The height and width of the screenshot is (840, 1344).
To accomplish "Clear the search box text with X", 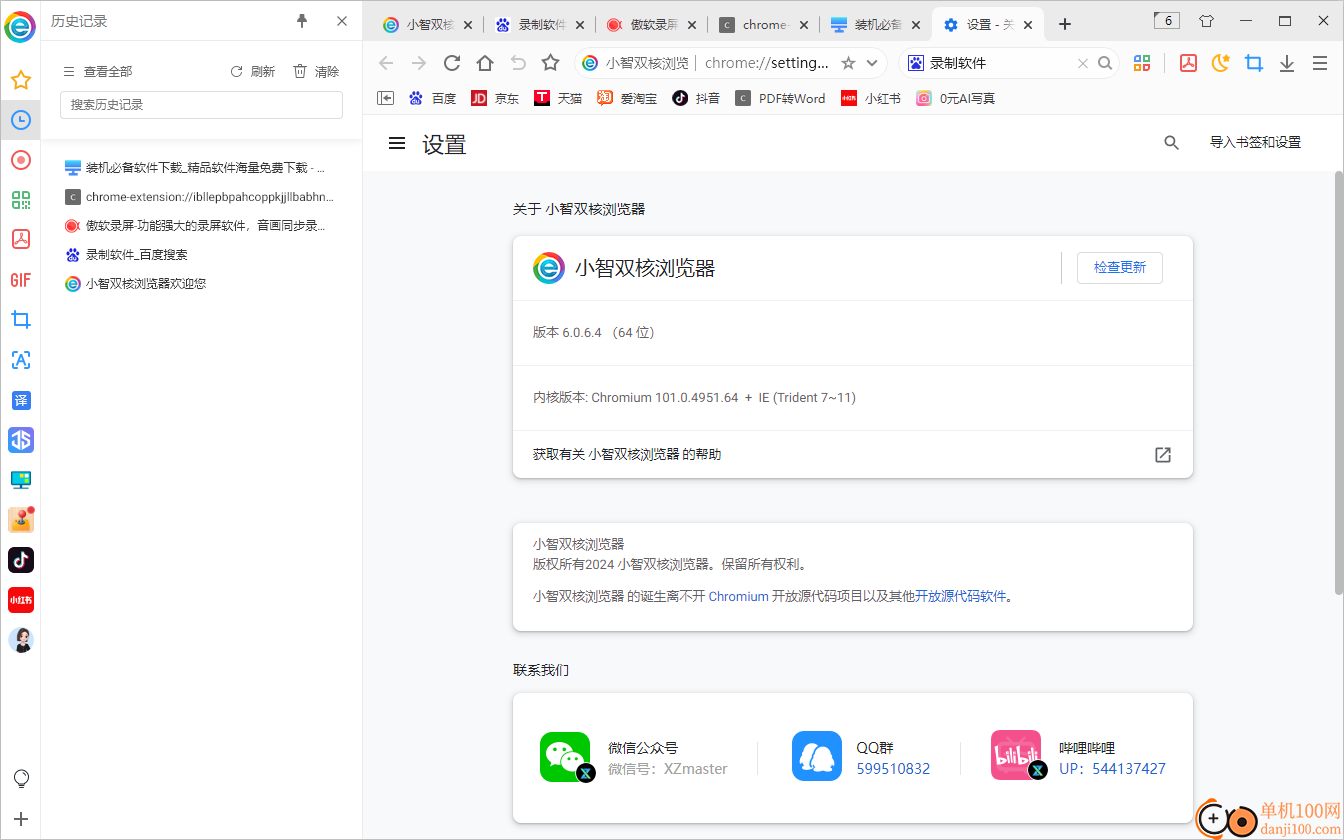I will 1082,63.
